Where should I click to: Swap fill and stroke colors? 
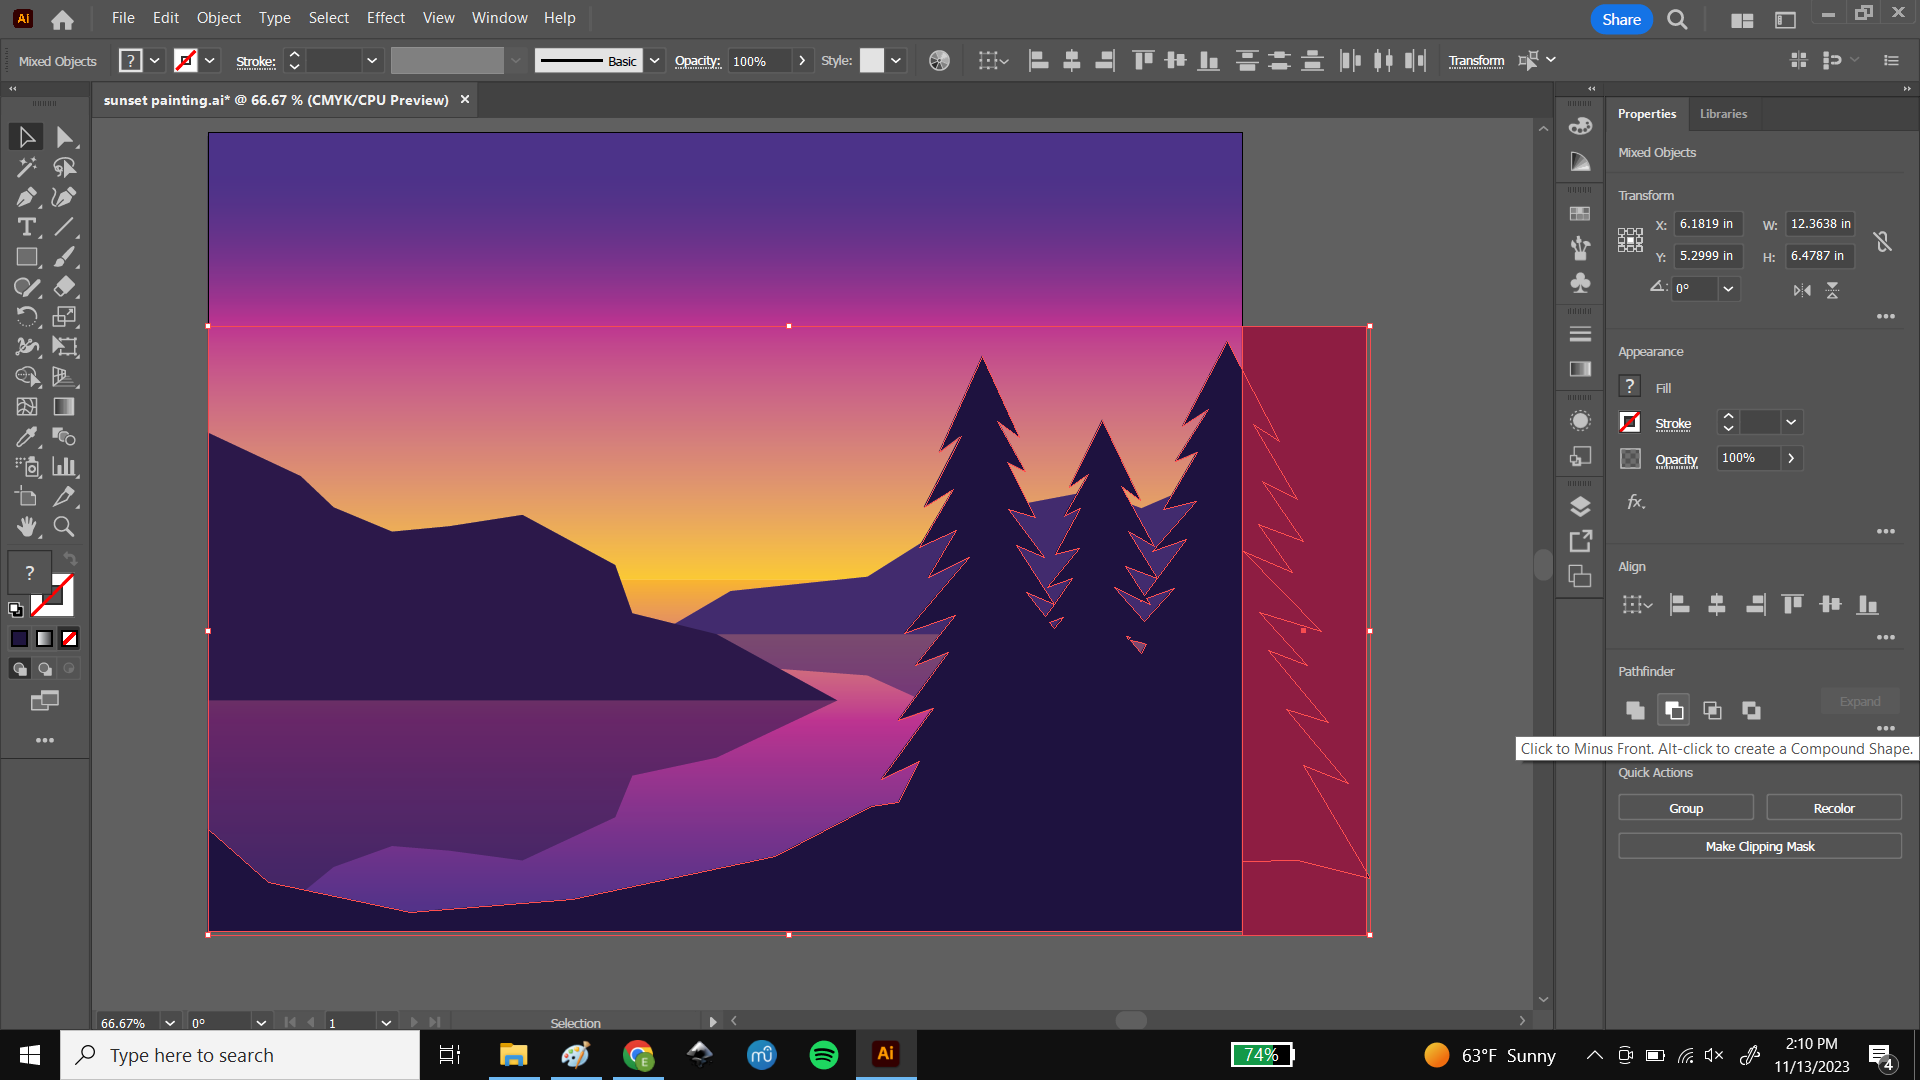tap(70, 559)
